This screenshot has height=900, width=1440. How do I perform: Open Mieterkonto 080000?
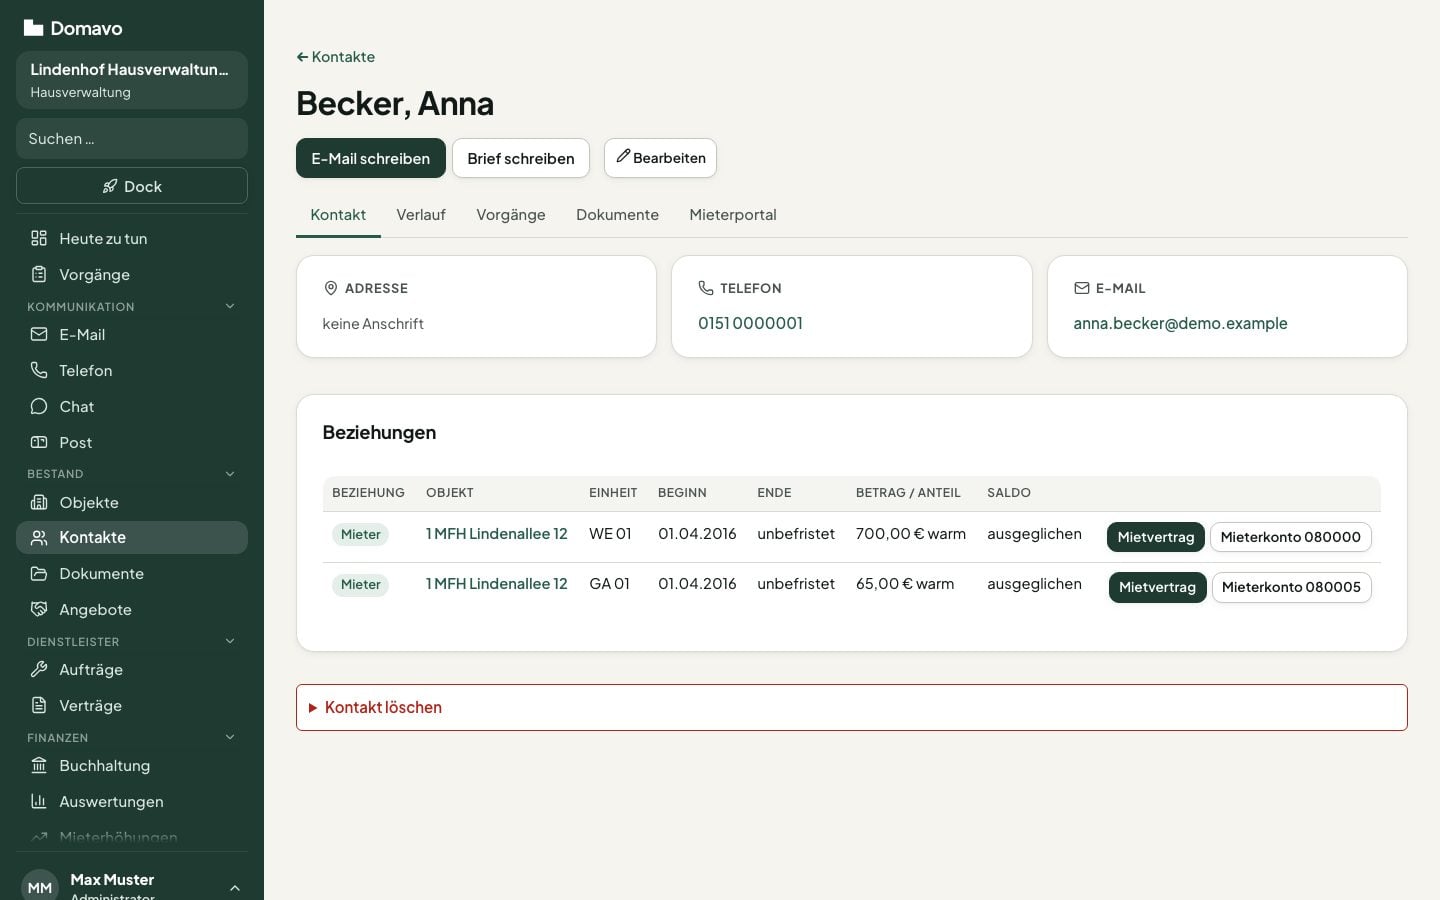pos(1290,537)
